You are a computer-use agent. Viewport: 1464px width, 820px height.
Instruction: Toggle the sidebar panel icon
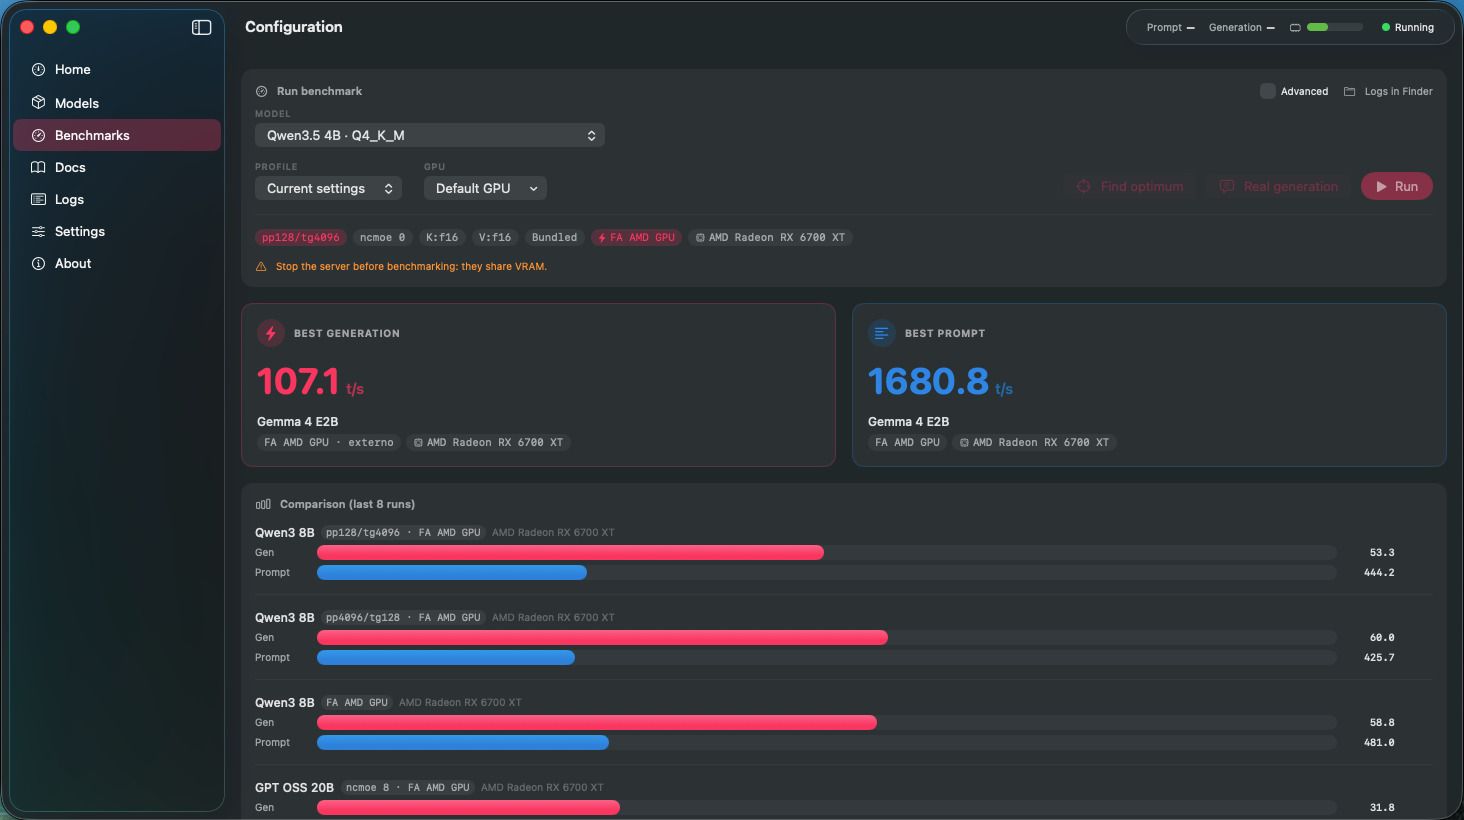(202, 27)
